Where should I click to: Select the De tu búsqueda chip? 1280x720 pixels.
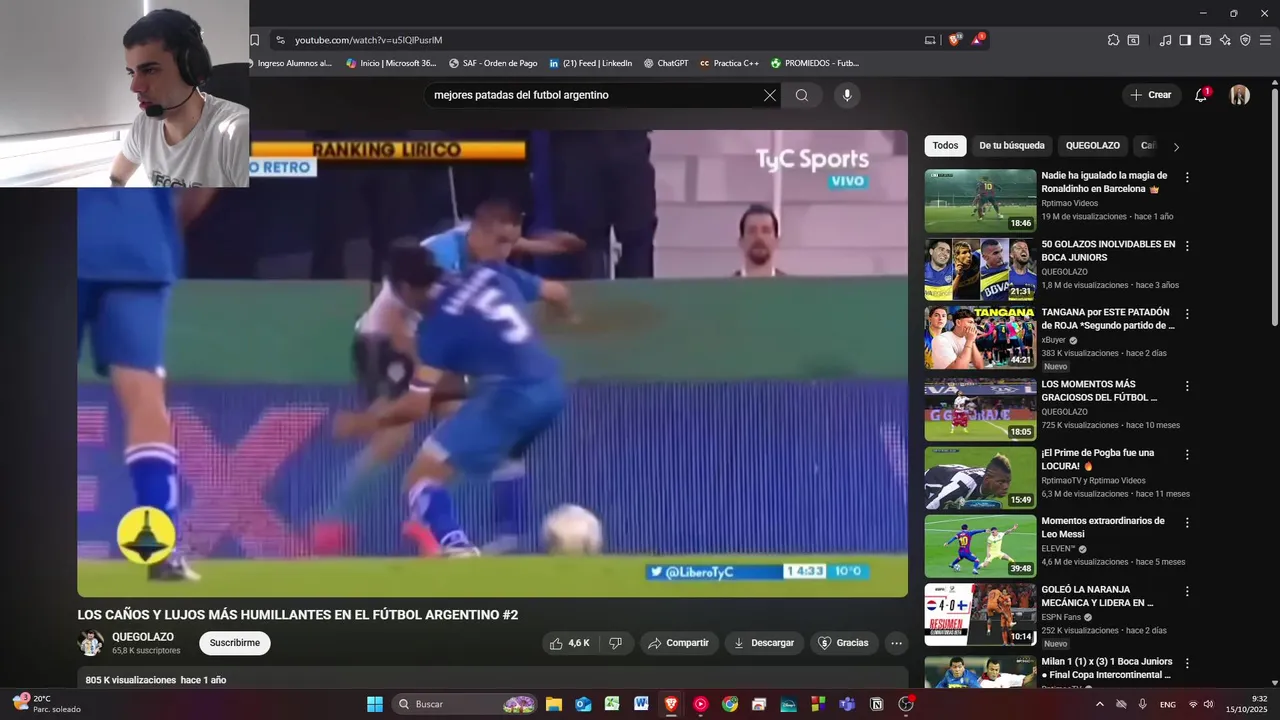click(1012, 146)
